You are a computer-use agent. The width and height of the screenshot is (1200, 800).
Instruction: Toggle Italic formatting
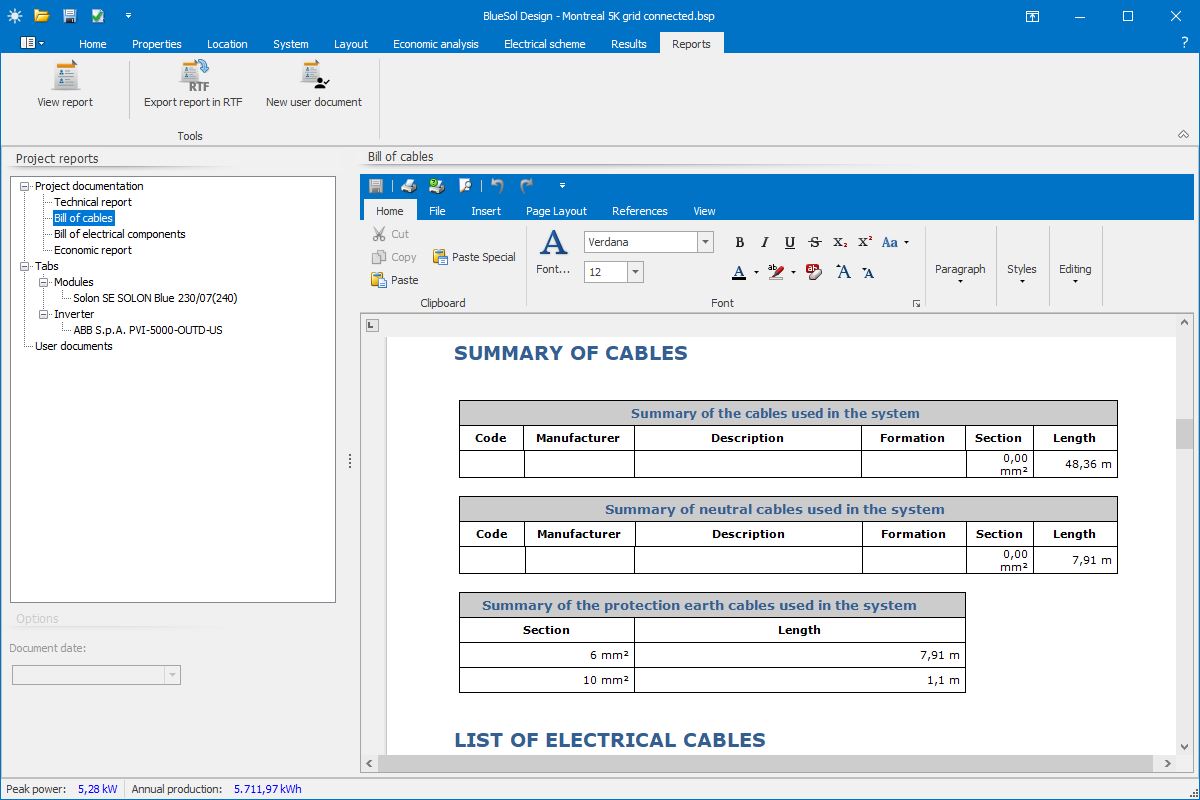point(765,242)
